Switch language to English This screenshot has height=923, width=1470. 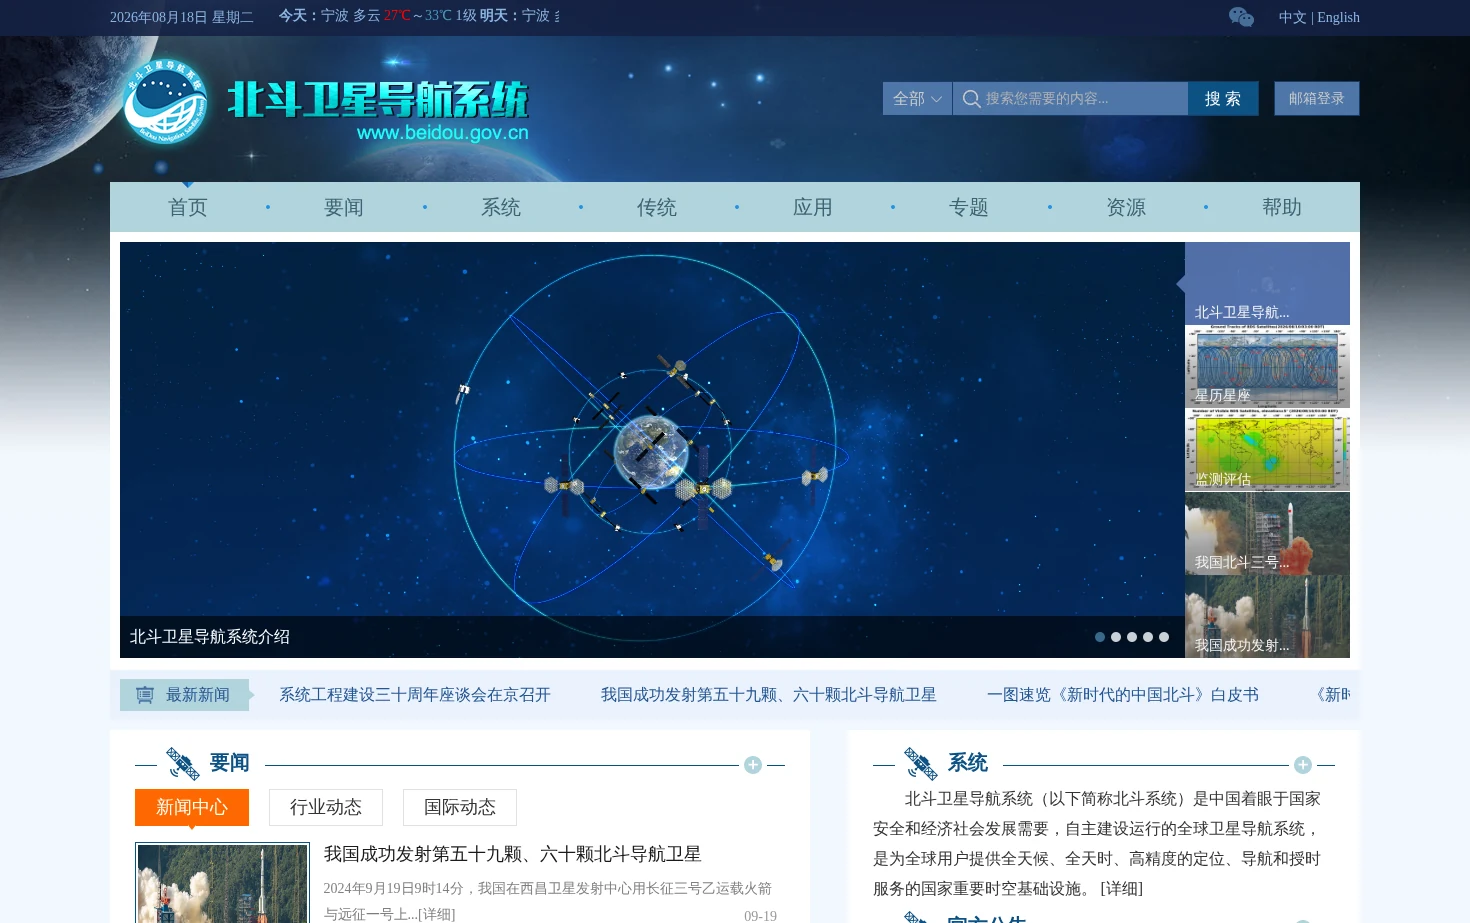1338,17
